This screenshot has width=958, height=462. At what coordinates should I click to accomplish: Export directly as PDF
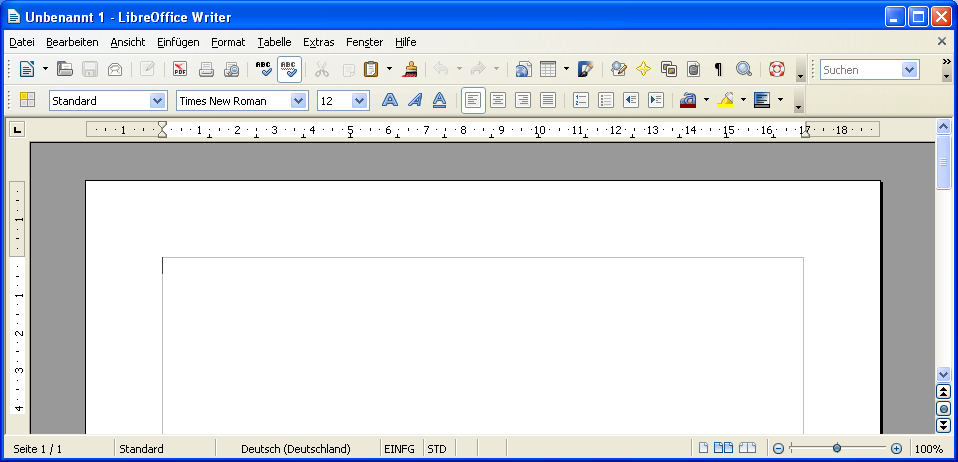tap(180, 69)
